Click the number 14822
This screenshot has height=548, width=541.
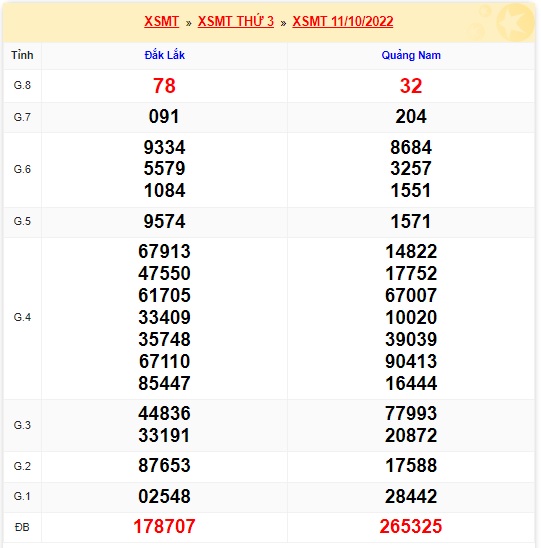click(x=411, y=251)
